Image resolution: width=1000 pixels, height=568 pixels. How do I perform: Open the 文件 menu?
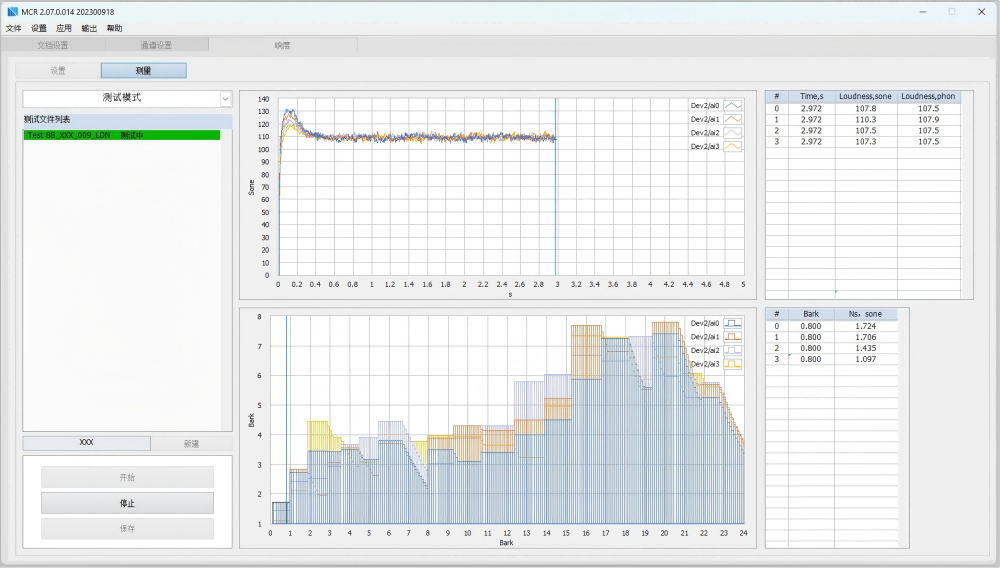14,28
